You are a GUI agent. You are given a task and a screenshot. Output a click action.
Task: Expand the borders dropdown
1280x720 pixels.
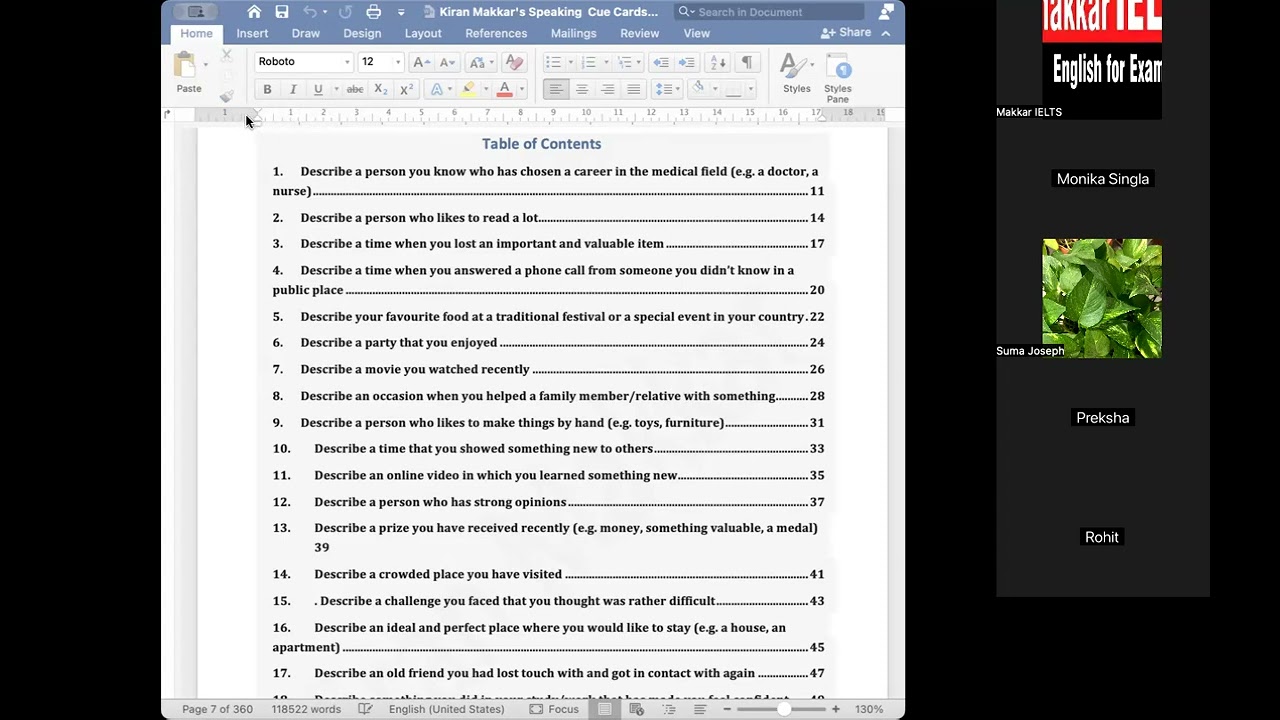pos(750,90)
